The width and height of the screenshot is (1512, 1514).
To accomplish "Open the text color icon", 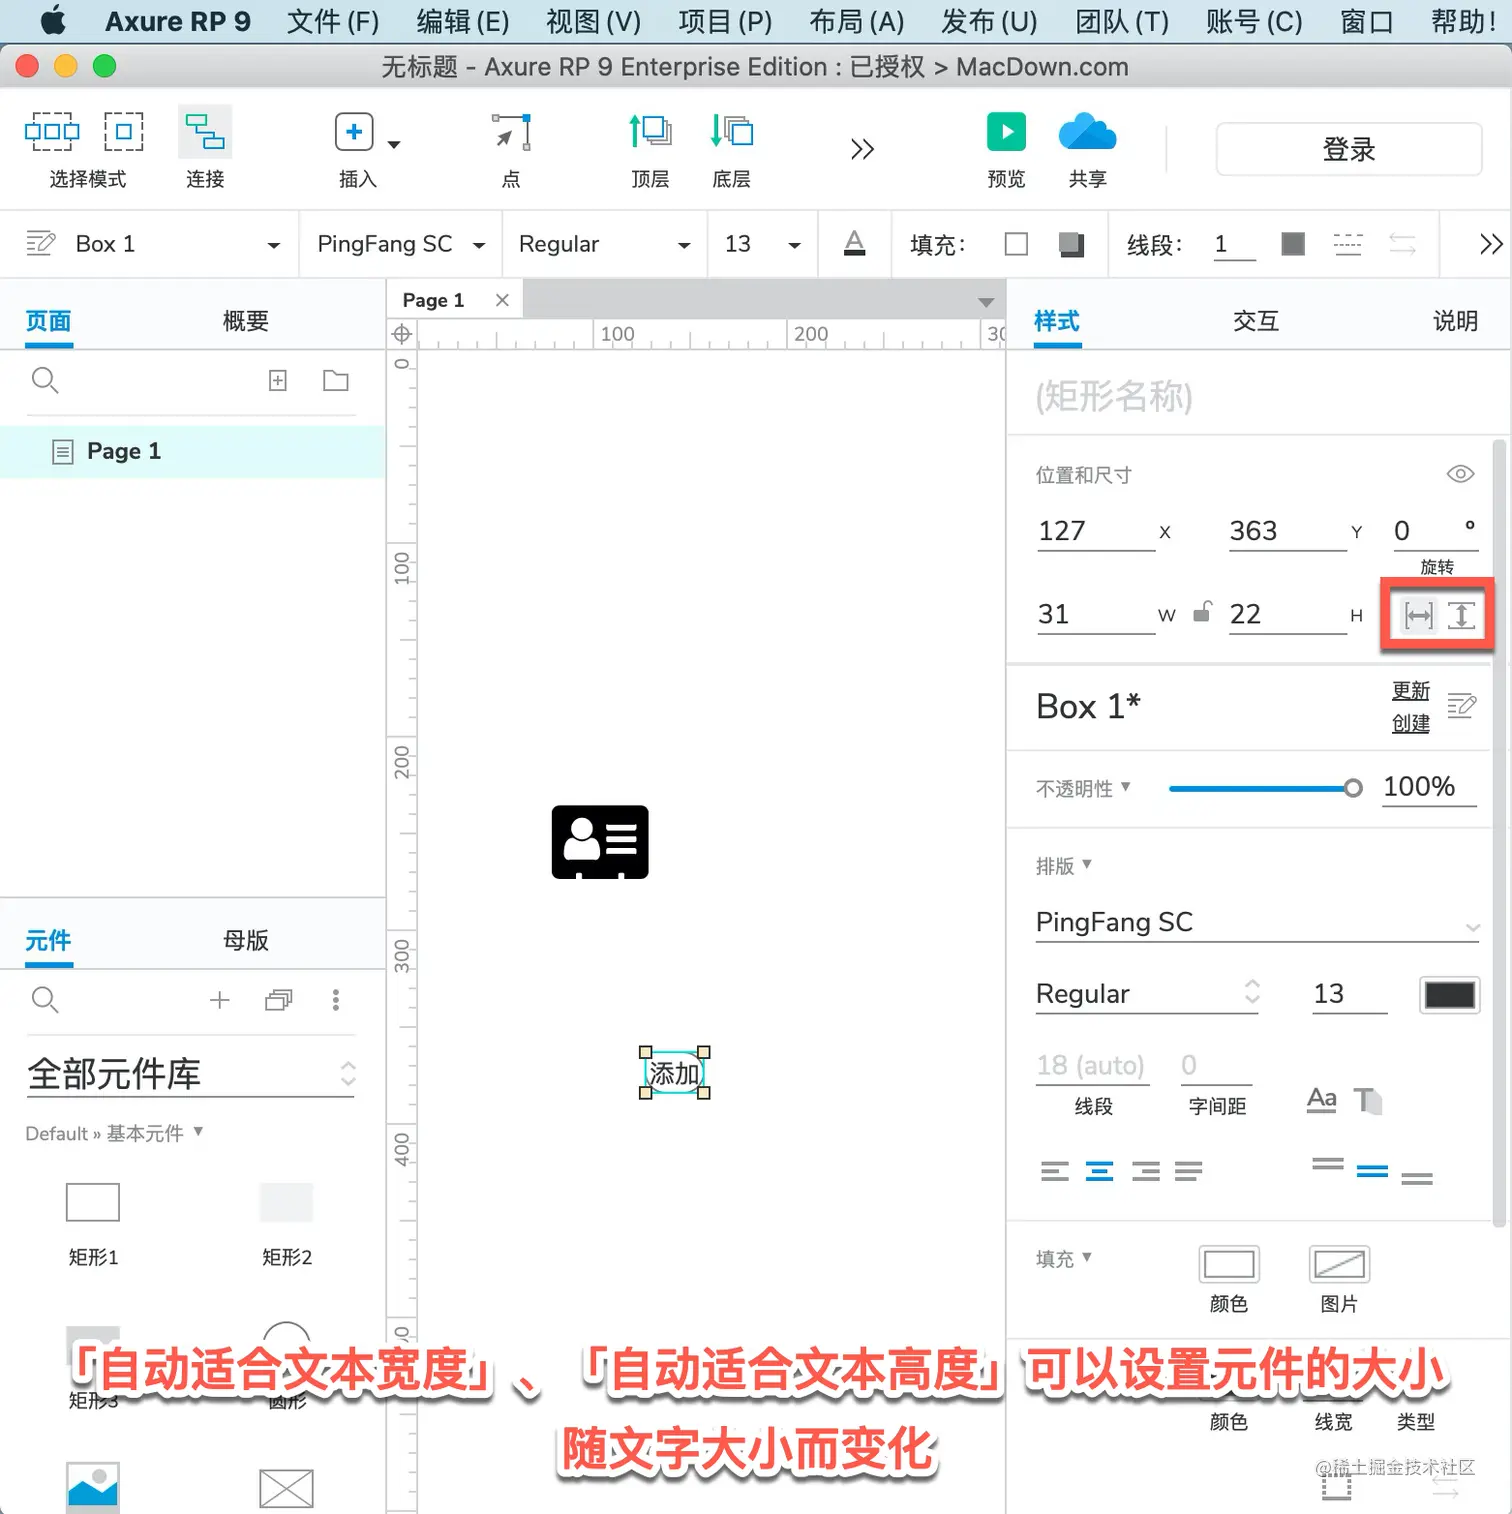I will tap(854, 243).
